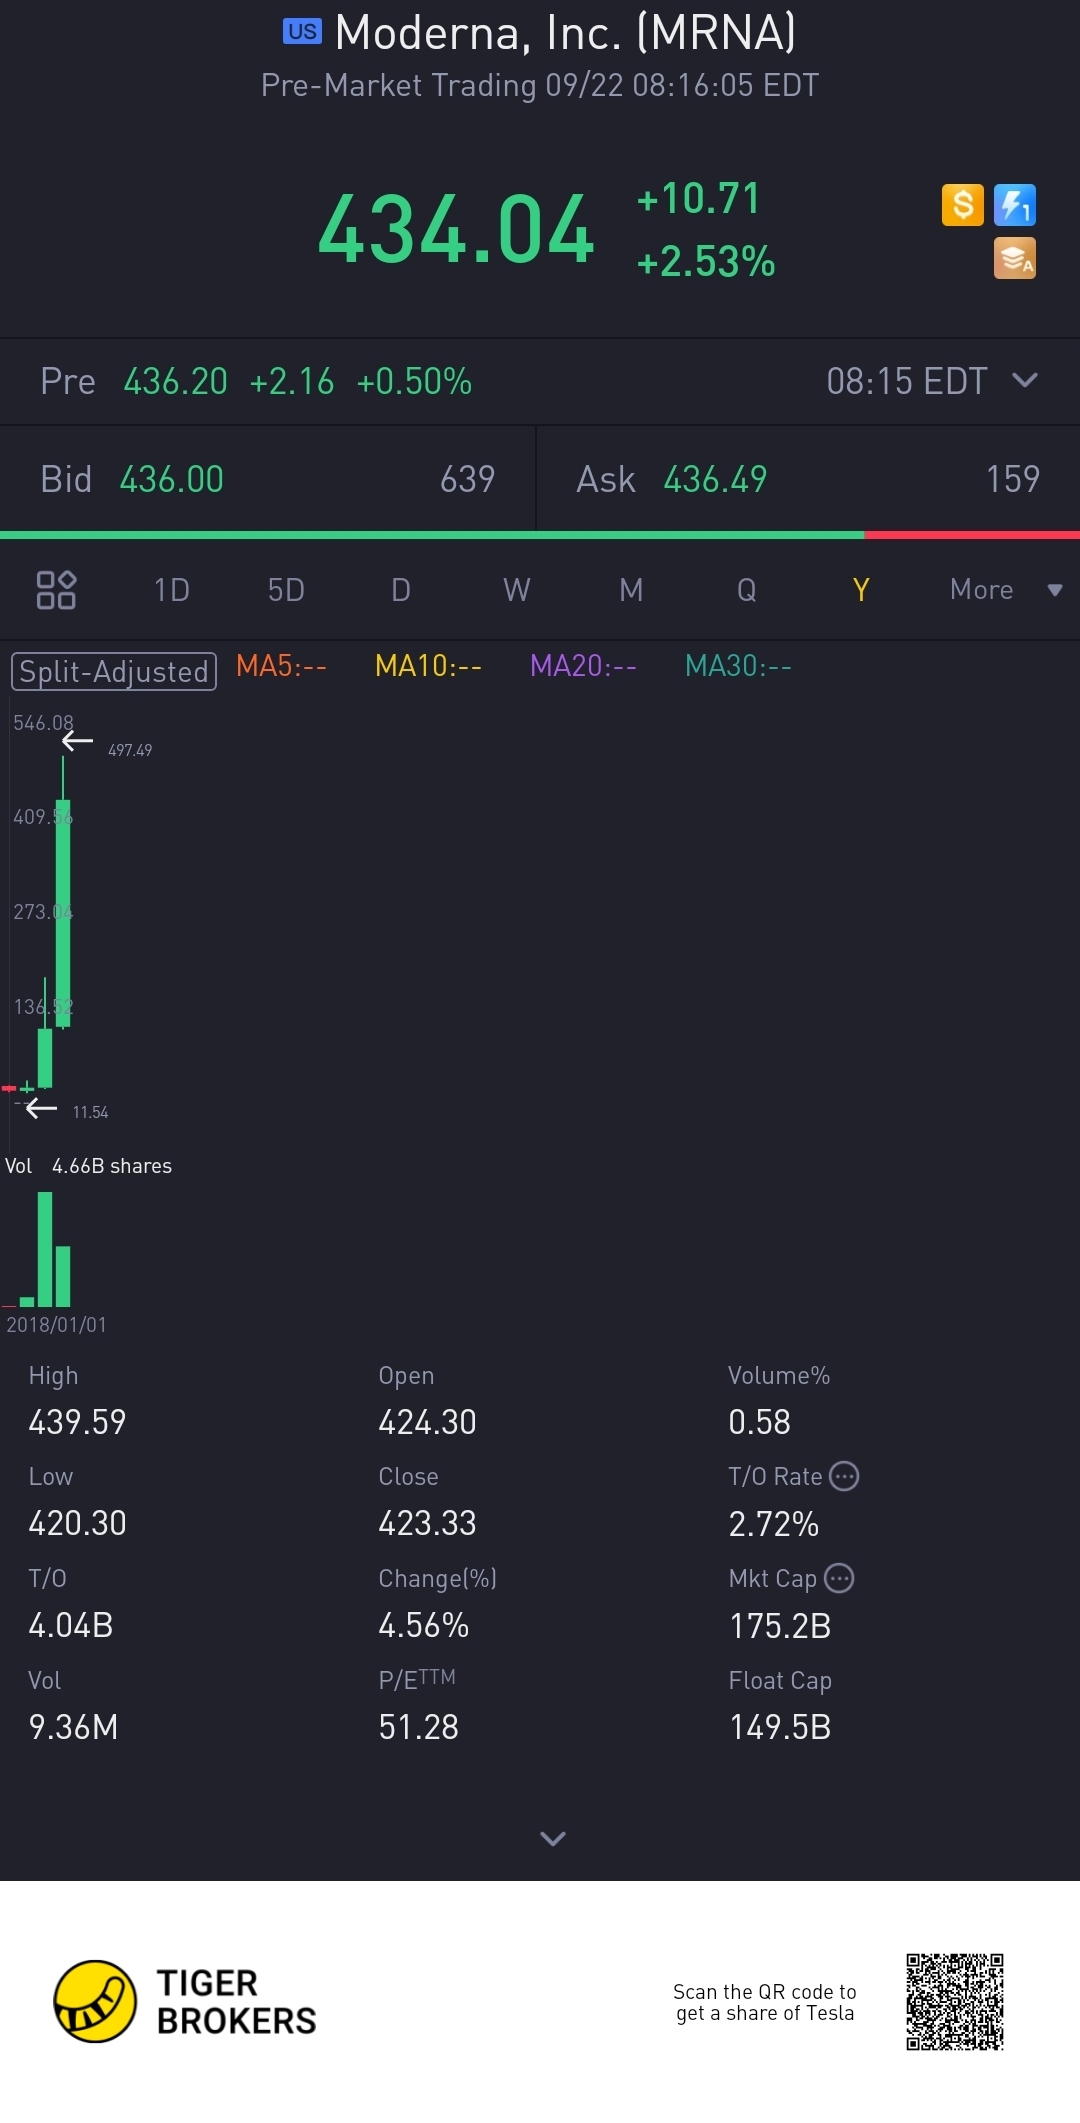This screenshot has height=2123, width=1080.
Task: Tap the Low value 420.30
Action: (77, 1523)
